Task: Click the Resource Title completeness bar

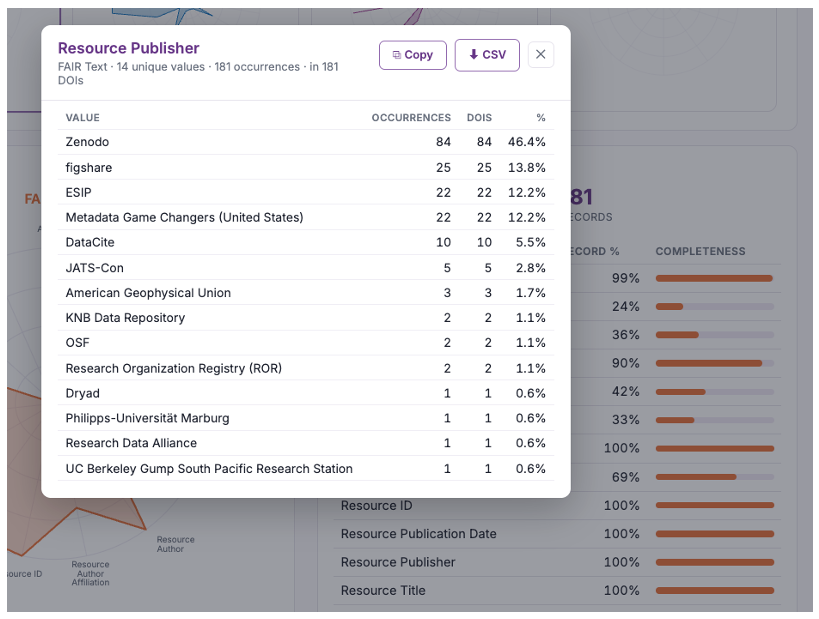Action: (x=715, y=591)
